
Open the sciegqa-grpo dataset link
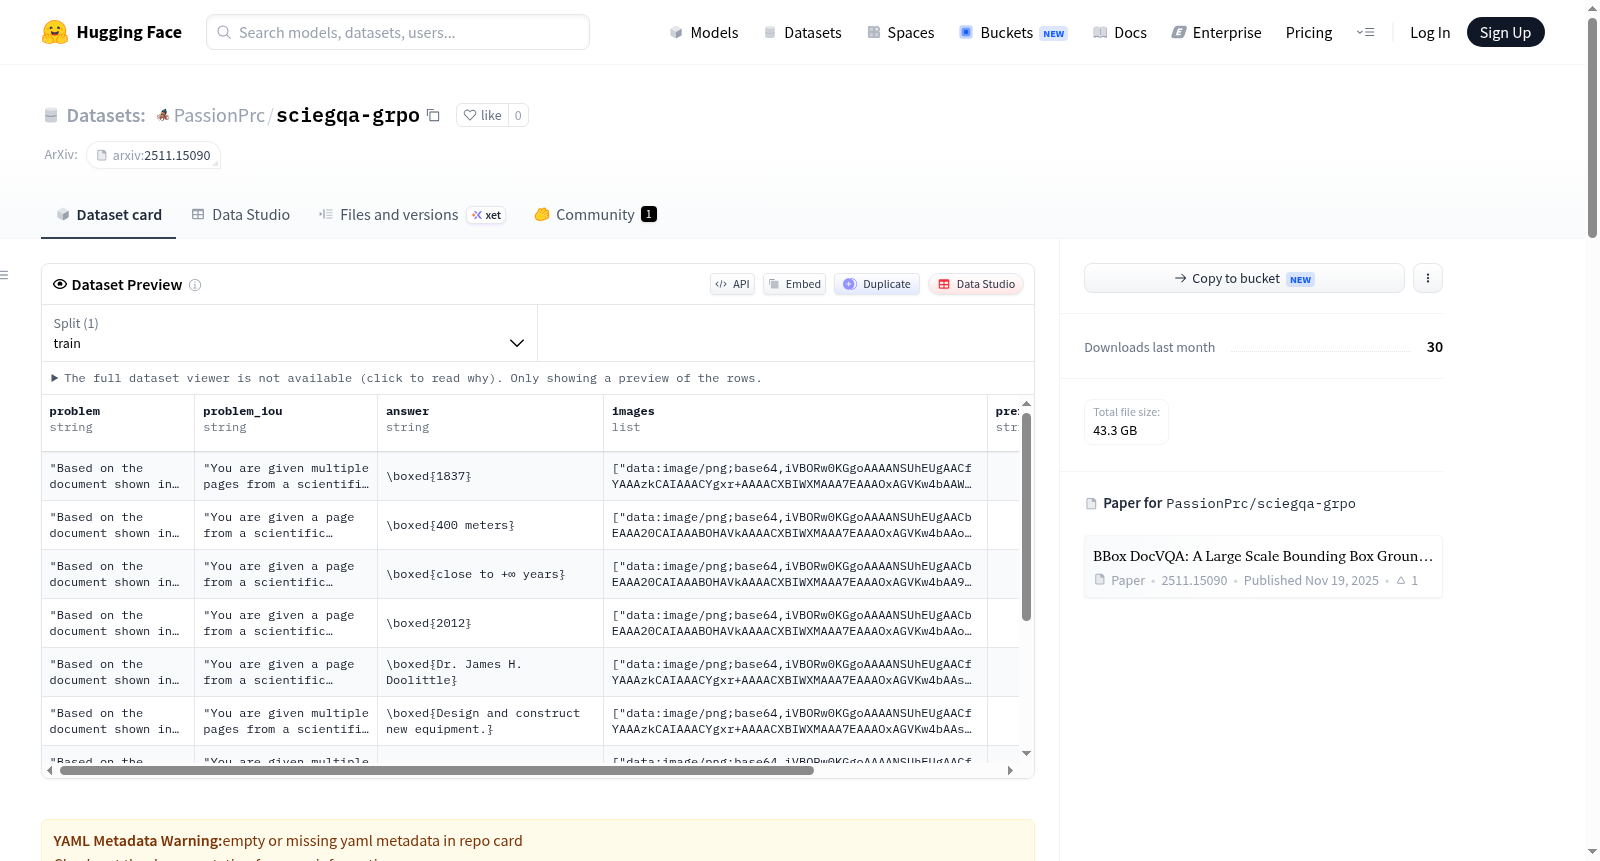coord(347,115)
